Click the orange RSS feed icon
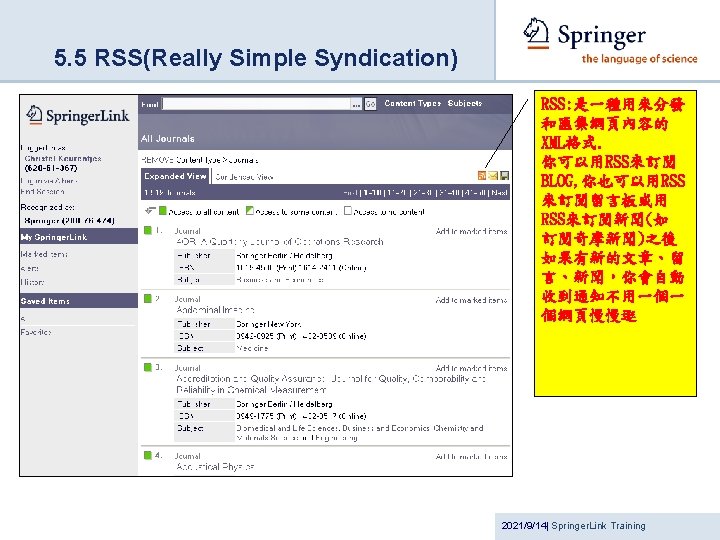 (x=482, y=175)
